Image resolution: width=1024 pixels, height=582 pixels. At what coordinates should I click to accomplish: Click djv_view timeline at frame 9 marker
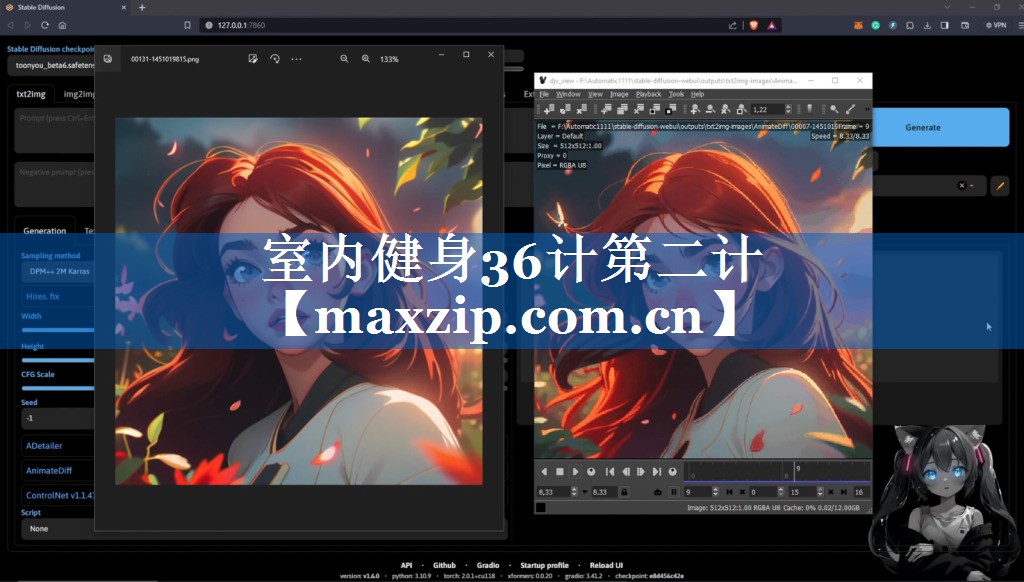coord(795,472)
